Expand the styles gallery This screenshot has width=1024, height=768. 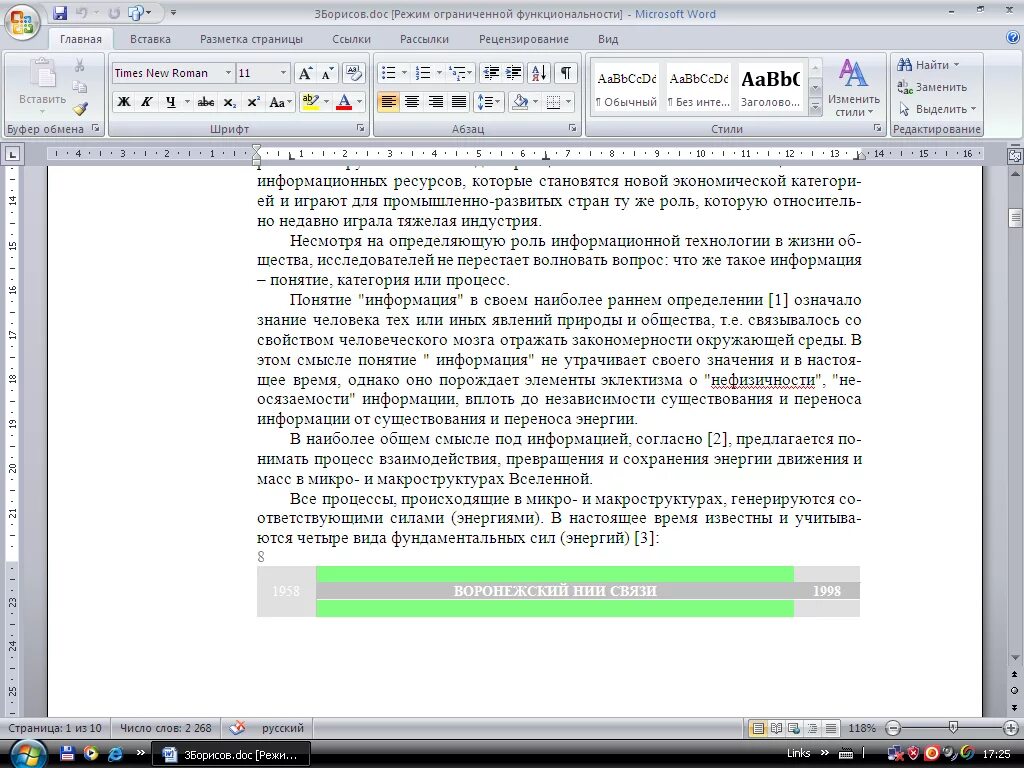tap(815, 106)
